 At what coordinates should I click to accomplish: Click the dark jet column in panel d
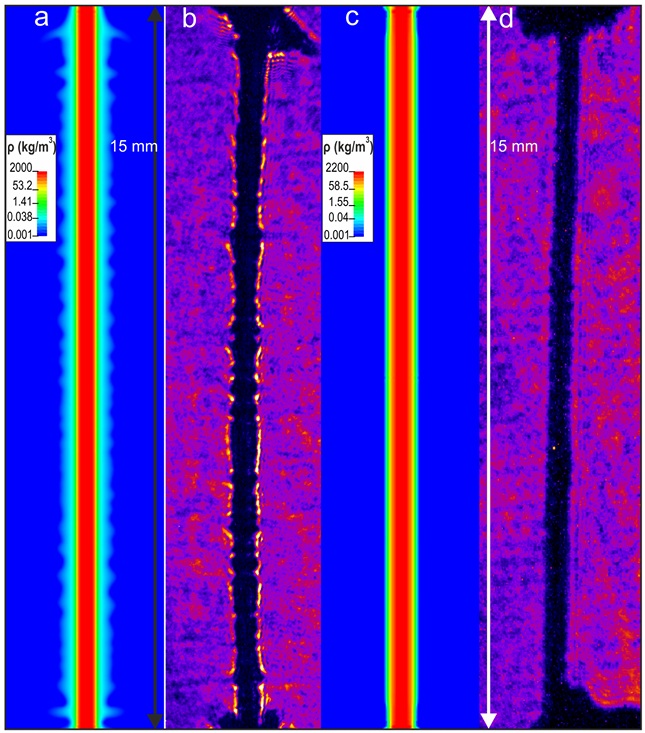(566, 400)
